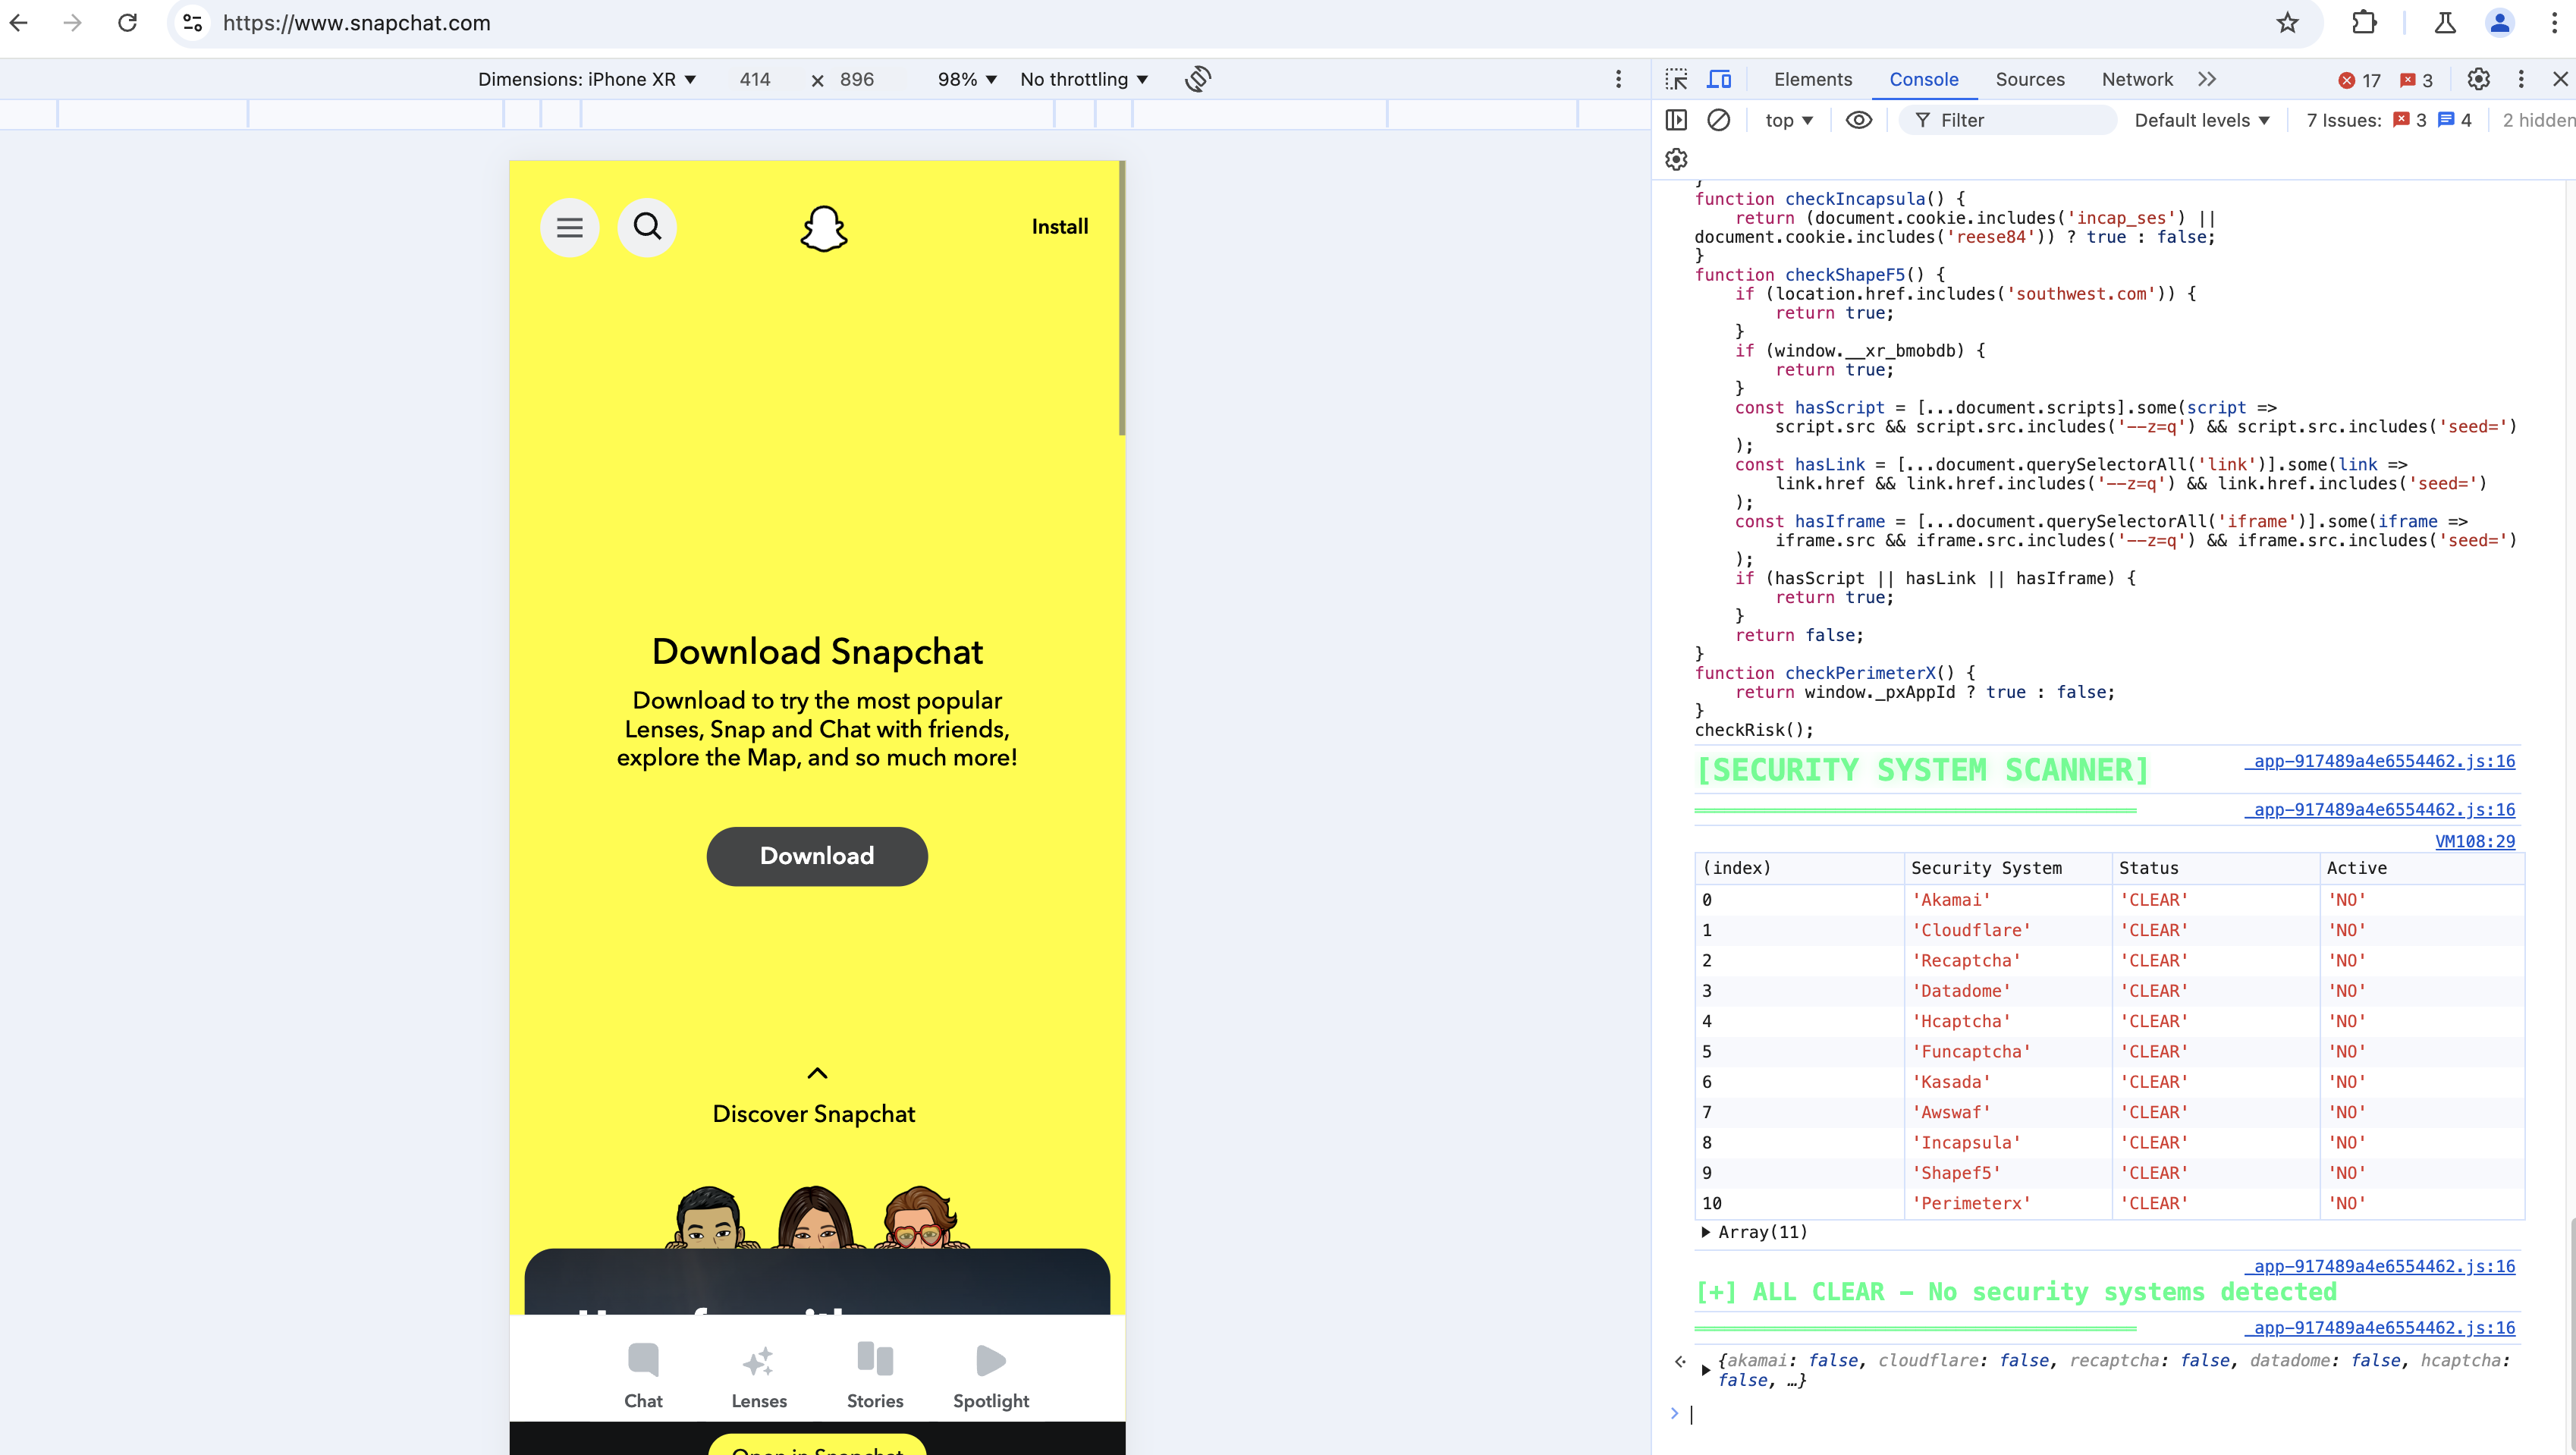Switch to the Network tab
2576x1455 pixels.
coord(2137,79)
